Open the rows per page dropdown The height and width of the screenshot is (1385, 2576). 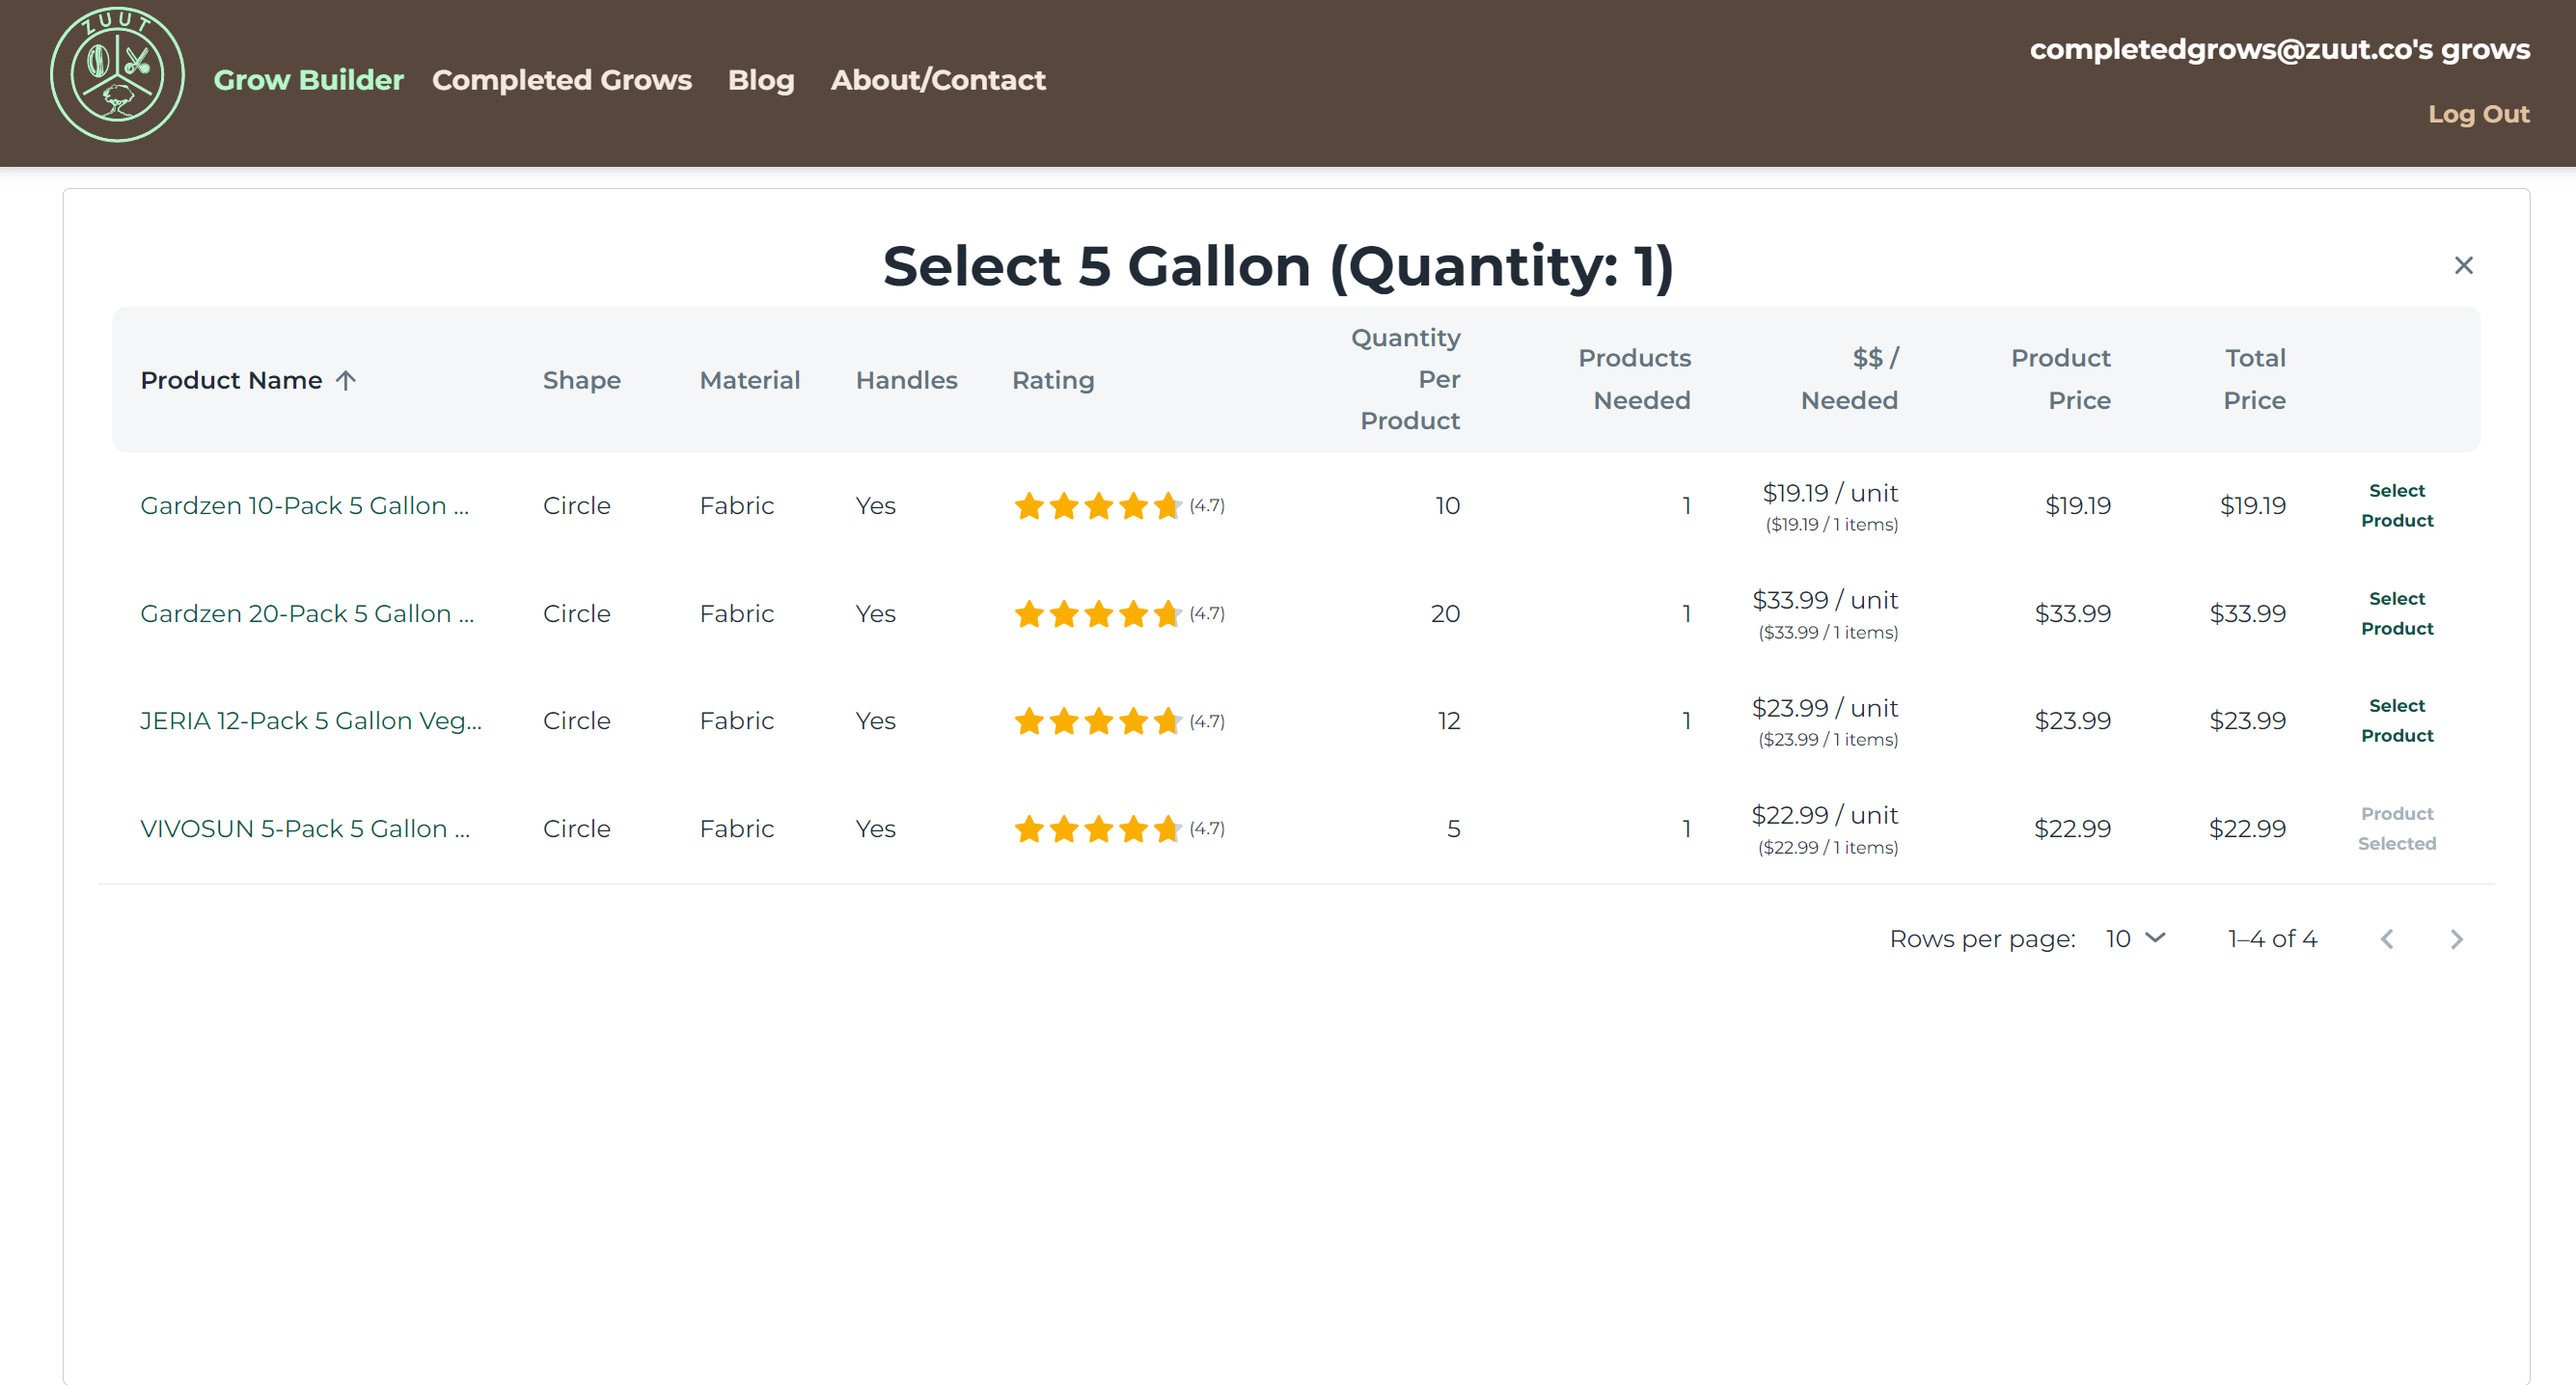pyautogui.click(x=2135, y=939)
